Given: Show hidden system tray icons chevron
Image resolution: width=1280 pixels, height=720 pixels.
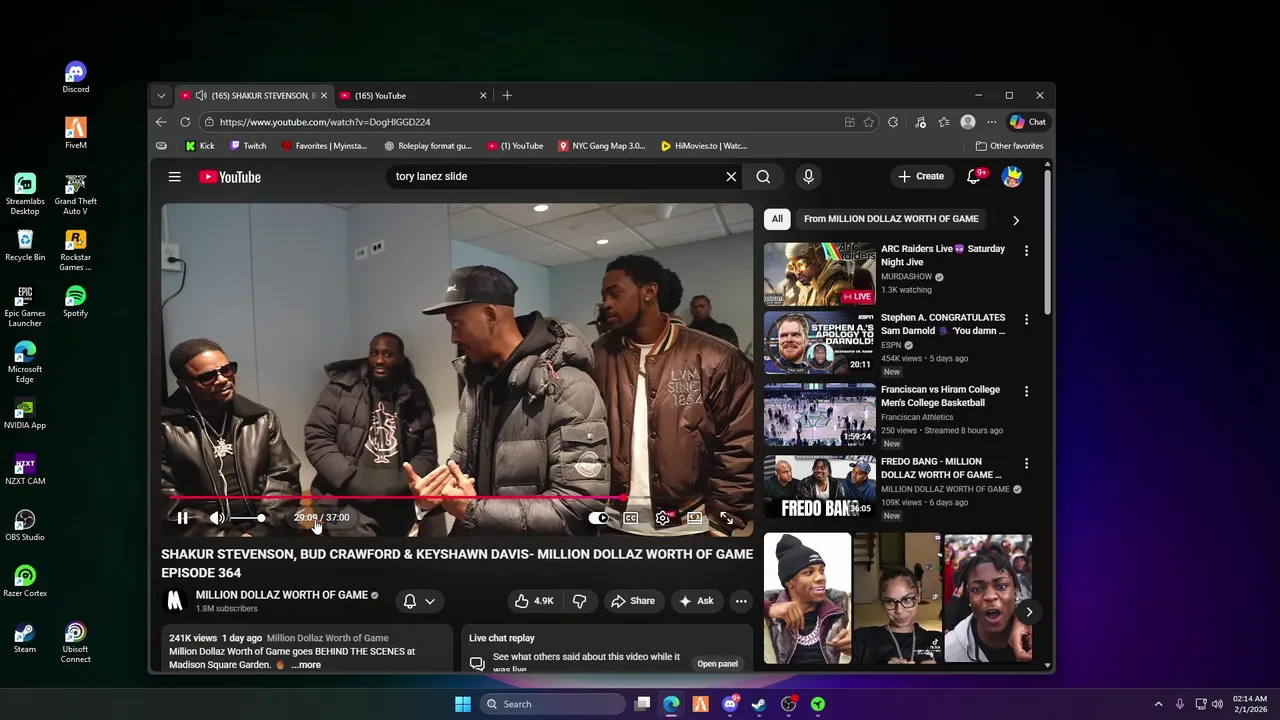Looking at the screenshot, I should click(x=1158, y=704).
